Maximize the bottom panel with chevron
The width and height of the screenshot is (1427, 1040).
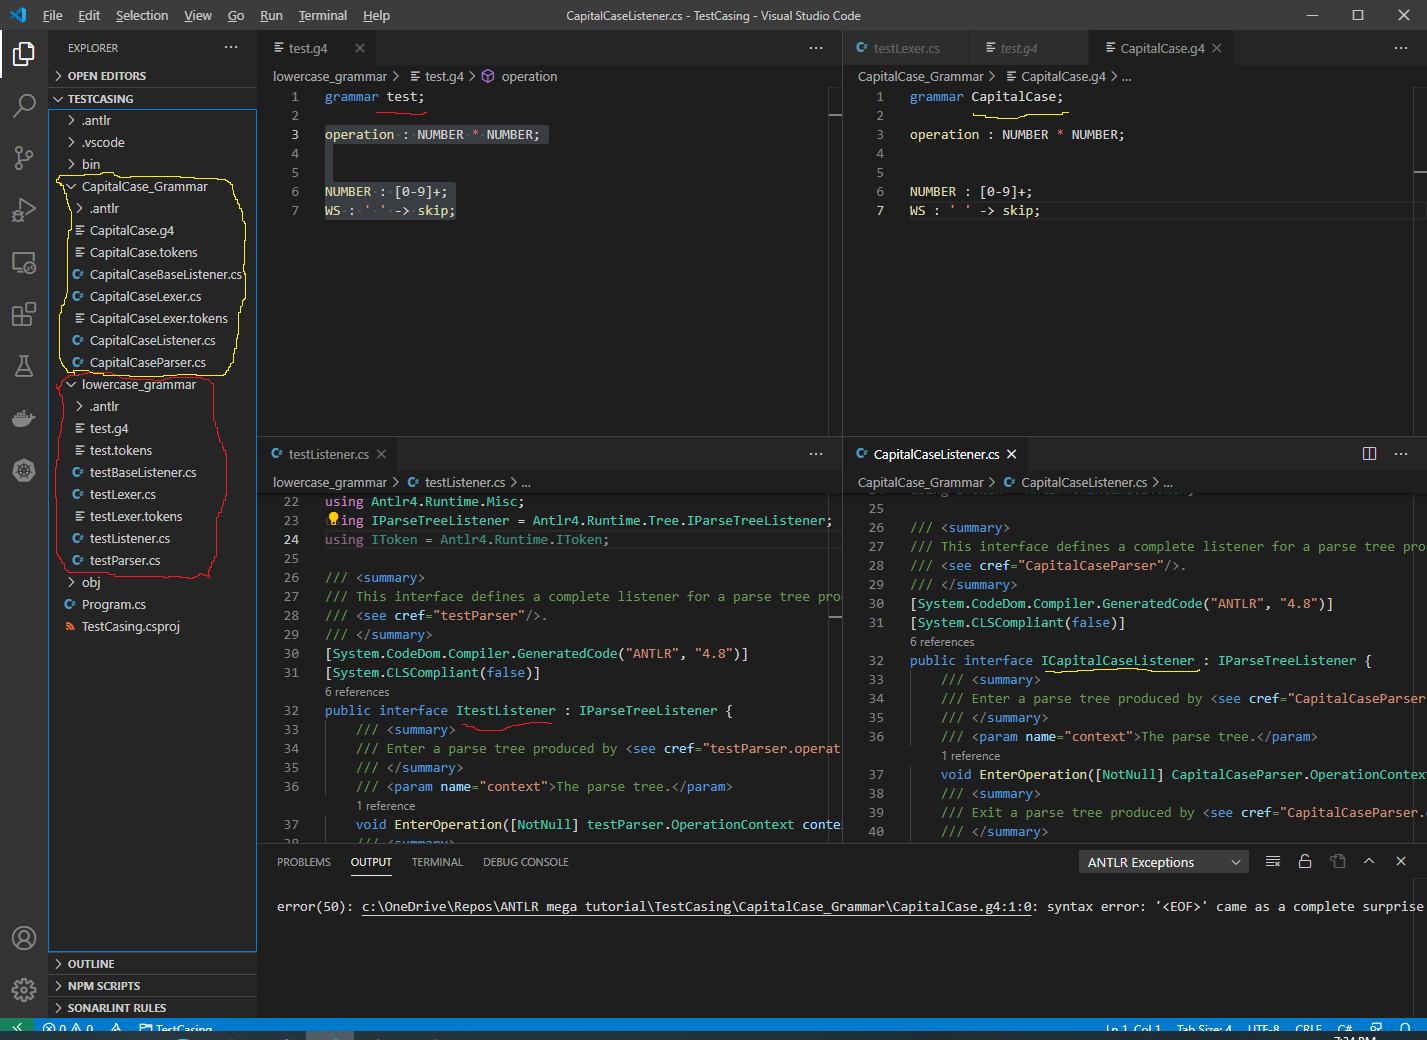tap(1369, 861)
